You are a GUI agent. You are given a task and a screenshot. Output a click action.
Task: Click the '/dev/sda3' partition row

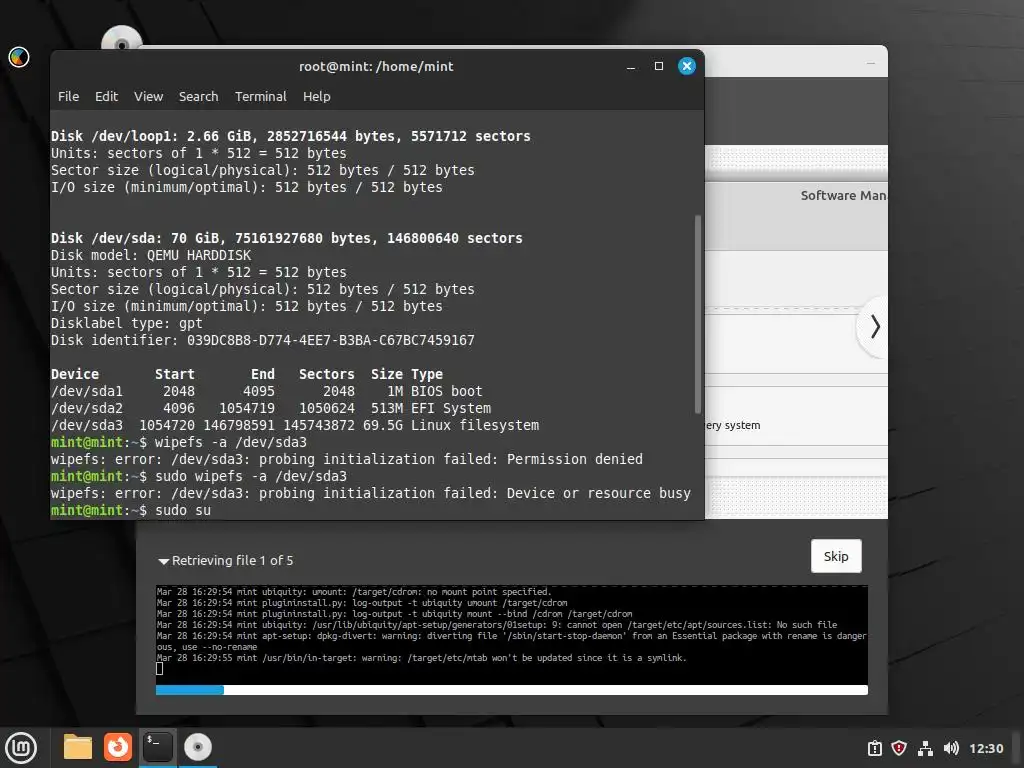(295, 425)
